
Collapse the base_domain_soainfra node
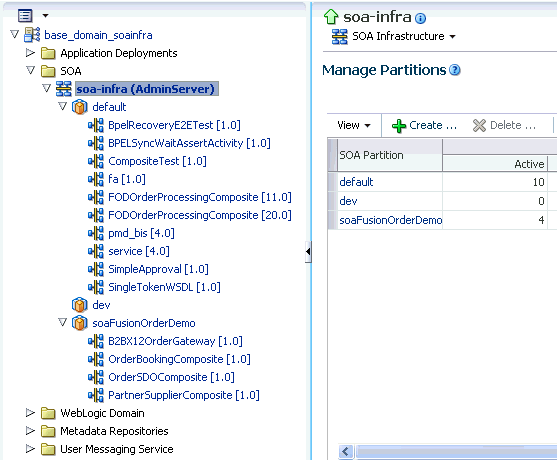pyautogui.click(x=15, y=34)
